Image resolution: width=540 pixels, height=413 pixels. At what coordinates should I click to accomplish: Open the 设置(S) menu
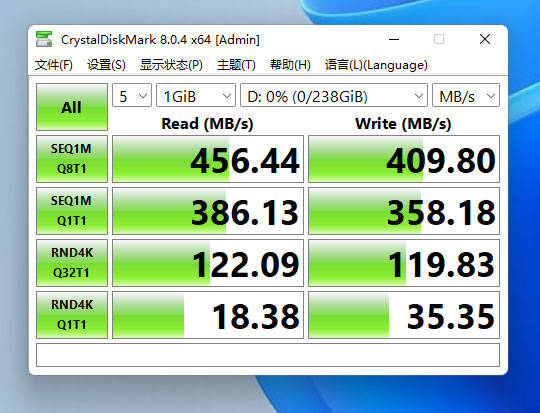click(x=106, y=65)
